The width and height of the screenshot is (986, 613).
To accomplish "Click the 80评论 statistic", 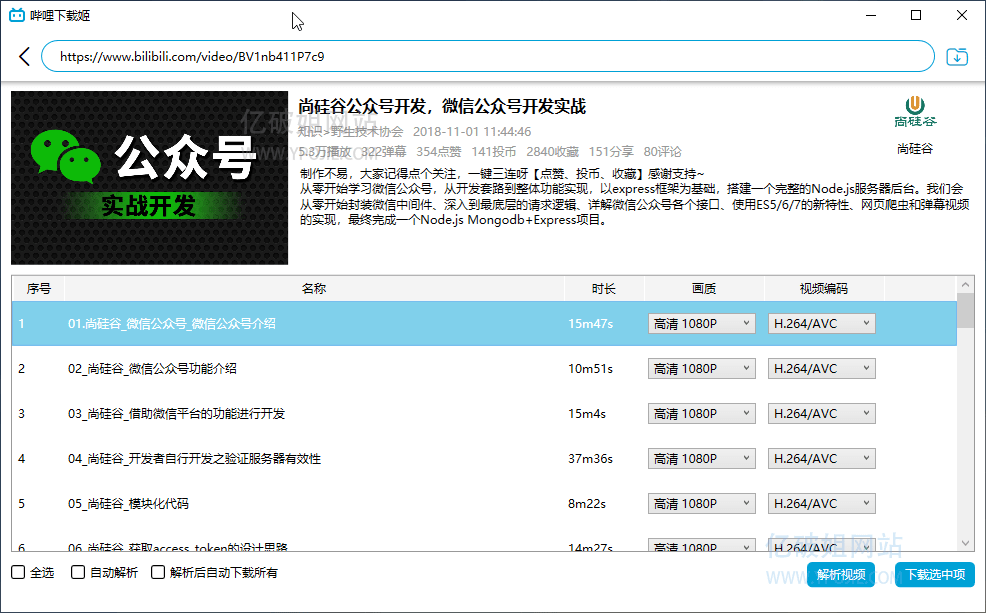I will (662, 152).
